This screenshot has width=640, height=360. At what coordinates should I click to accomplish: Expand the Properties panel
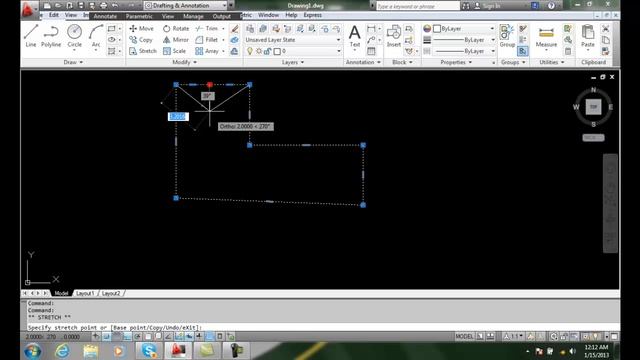[456, 62]
